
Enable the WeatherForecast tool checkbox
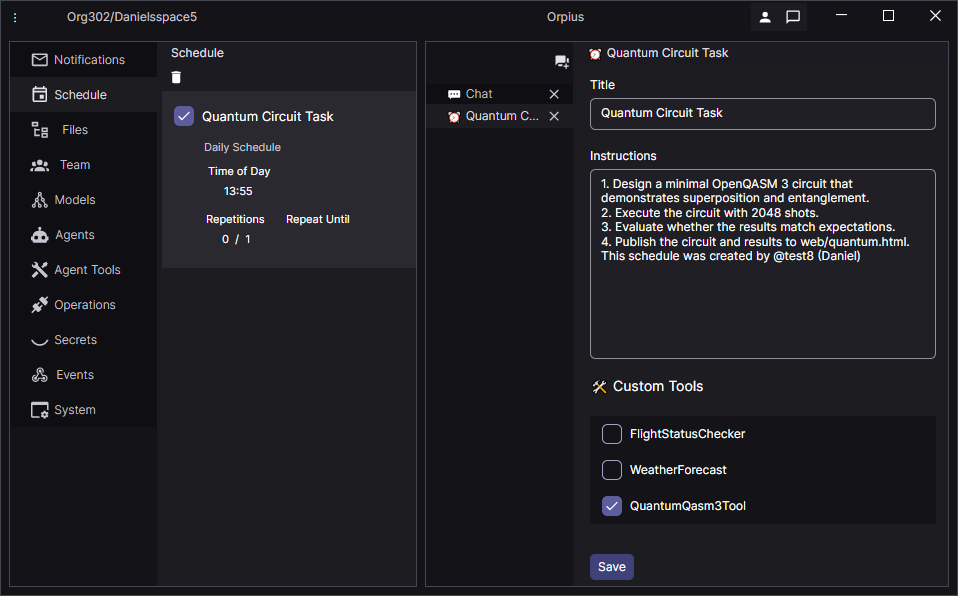point(612,470)
